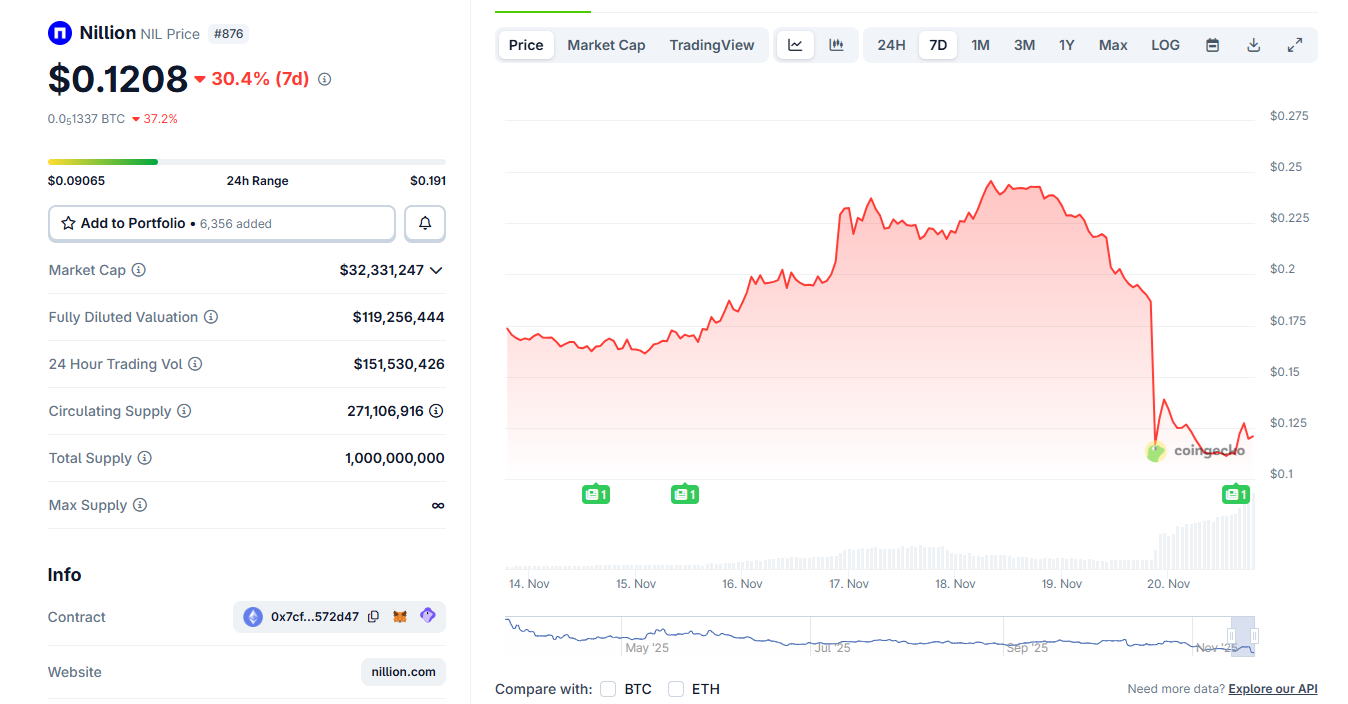Copy the contract address via copy icon
The height and width of the screenshot is (704, 1348).
click(373, 616)
